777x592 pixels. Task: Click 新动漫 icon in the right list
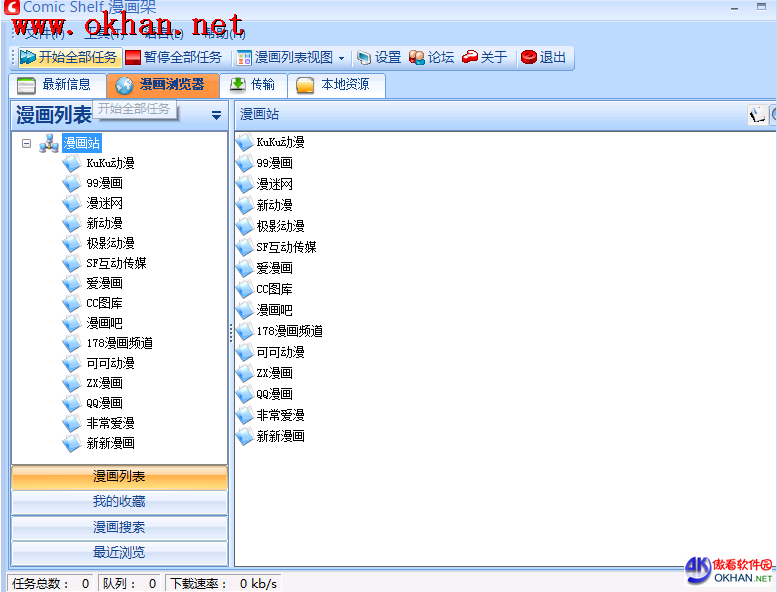[244, 205]
